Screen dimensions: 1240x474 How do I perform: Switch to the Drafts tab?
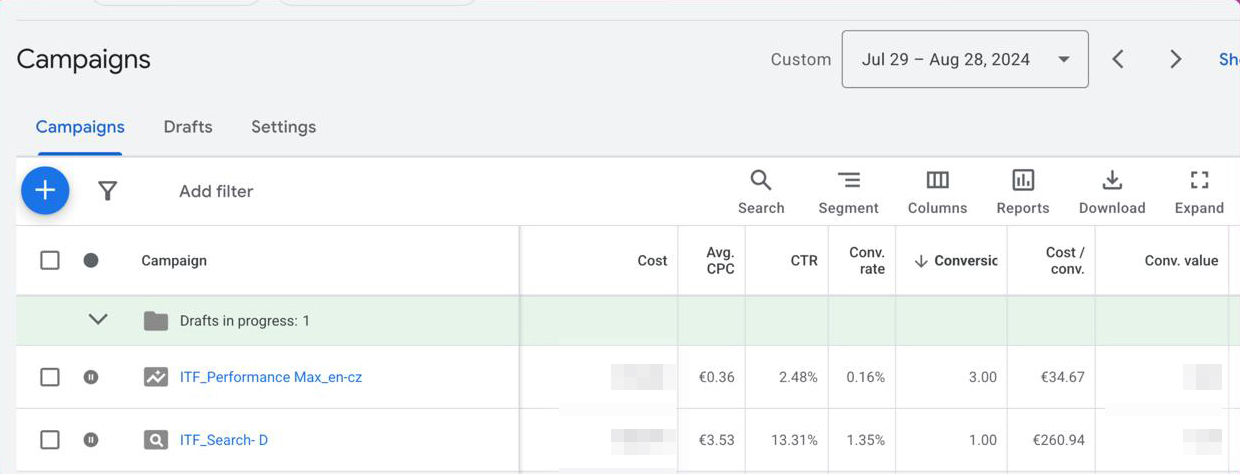pos(188,127)
